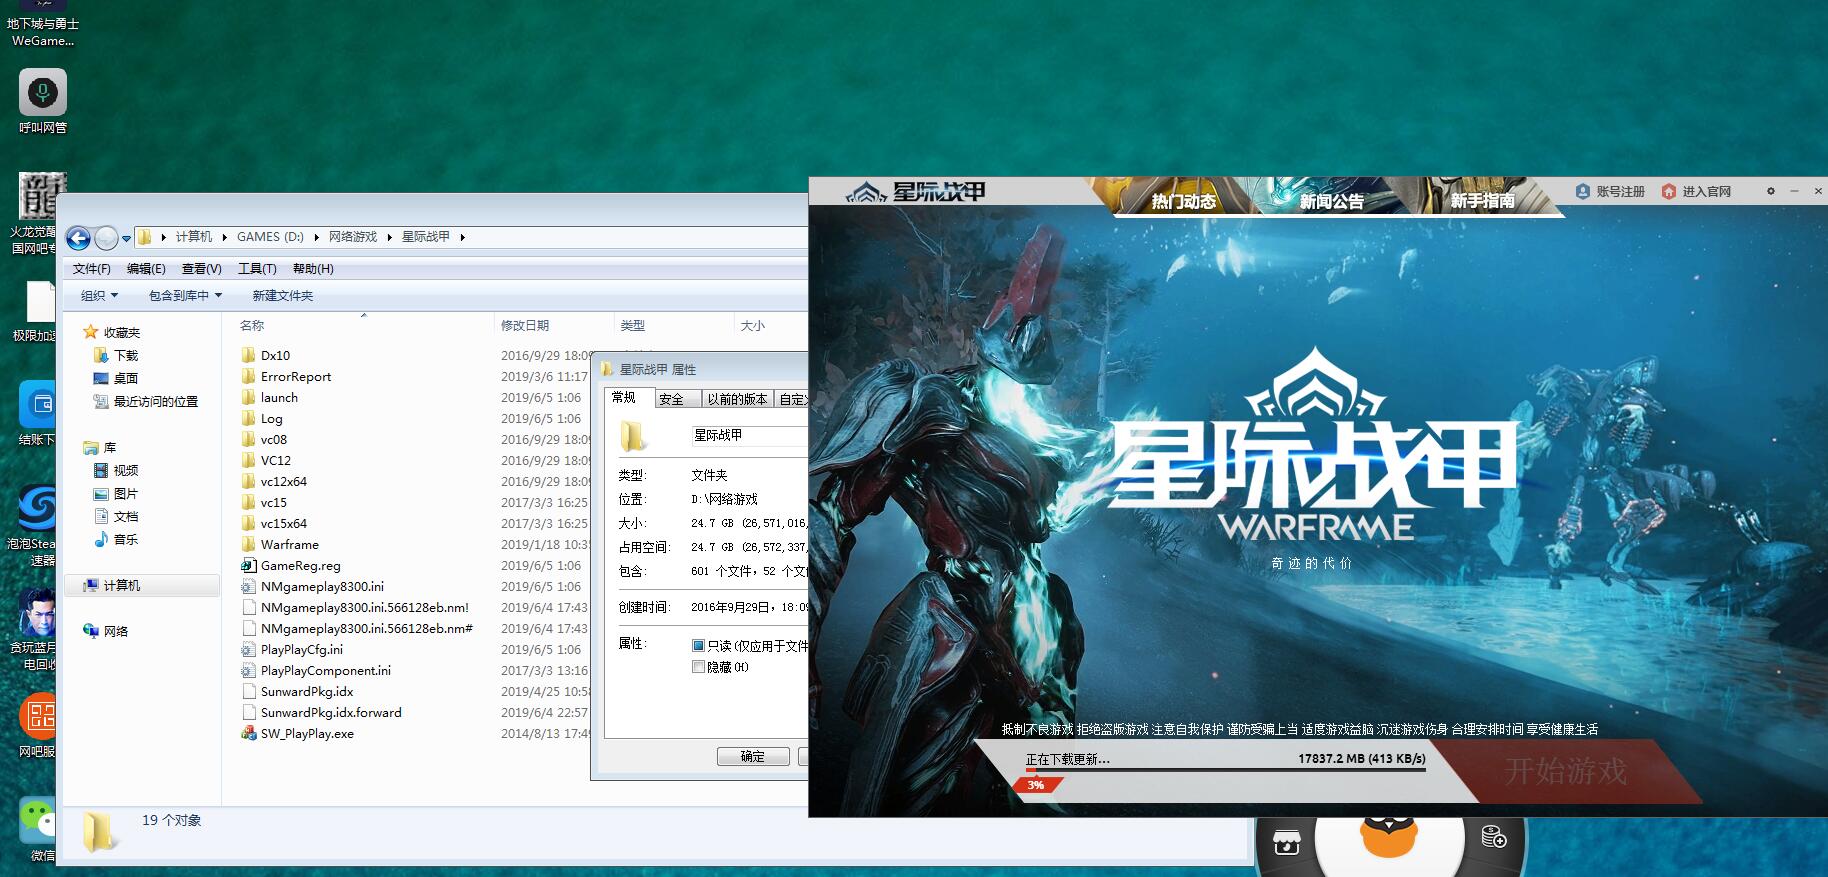
Task: Open launcher settings via the gear icon
Action: coord(1770,191)
